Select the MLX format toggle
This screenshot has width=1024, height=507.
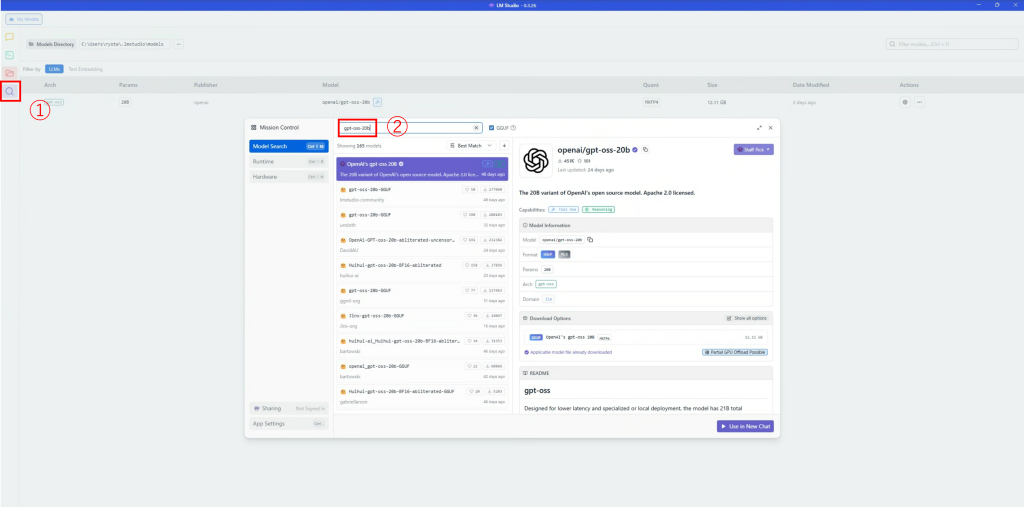(x=564, y=255)
